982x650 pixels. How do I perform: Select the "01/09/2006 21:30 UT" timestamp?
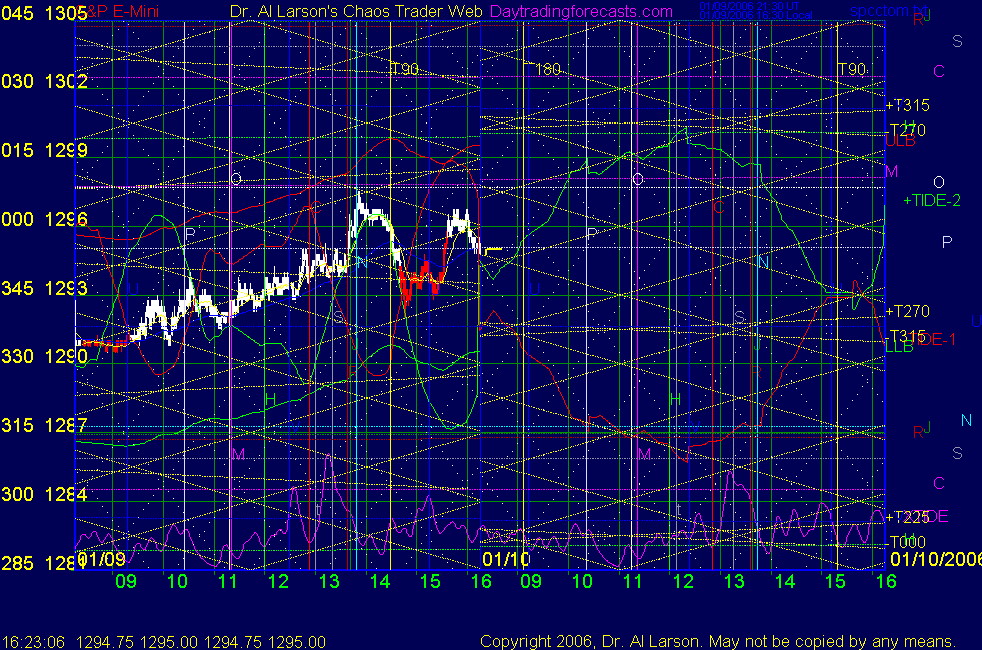(x=749, y=6)
